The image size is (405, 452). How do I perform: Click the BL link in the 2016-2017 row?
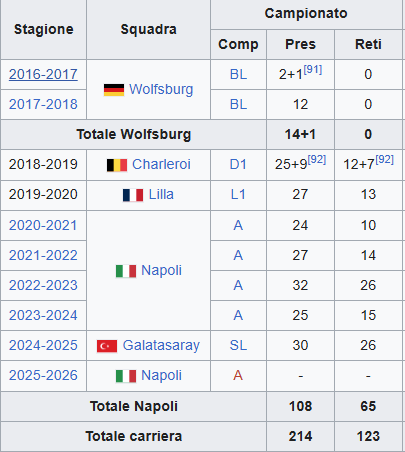click(x=238, y=74)
